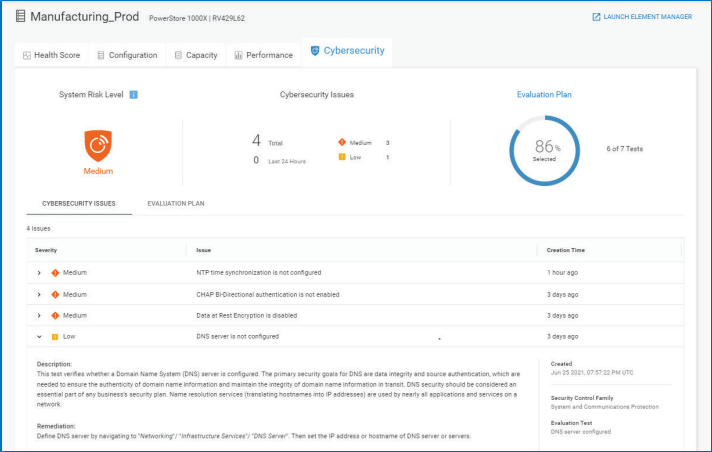The image size is (712, 452).
Task: Click the '6 of 7 Tests' text
Action: [624, 149]
